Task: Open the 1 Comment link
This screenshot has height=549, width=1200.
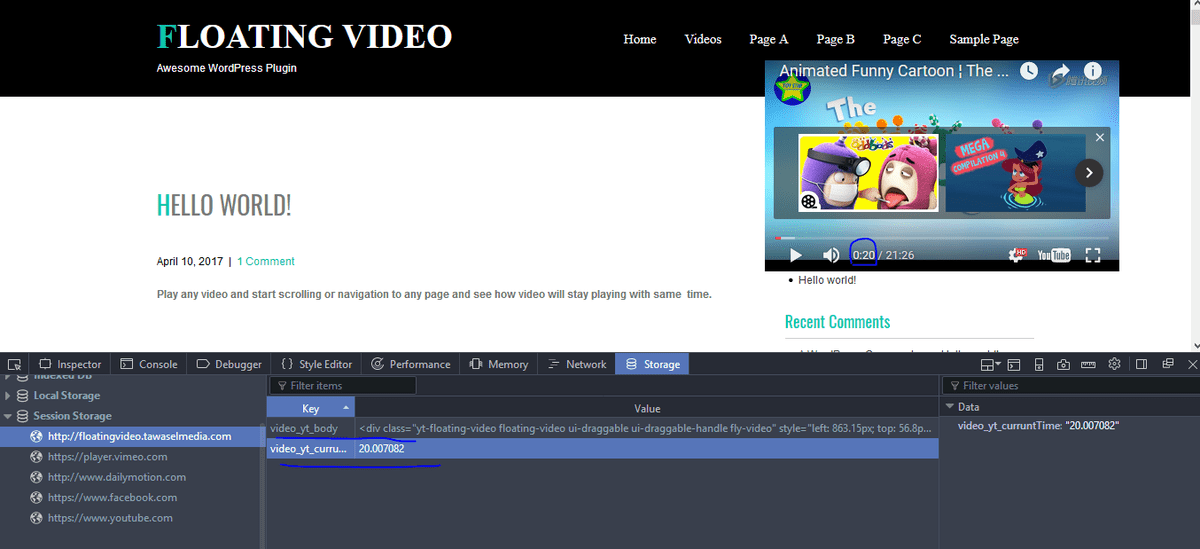Action: 266,261
